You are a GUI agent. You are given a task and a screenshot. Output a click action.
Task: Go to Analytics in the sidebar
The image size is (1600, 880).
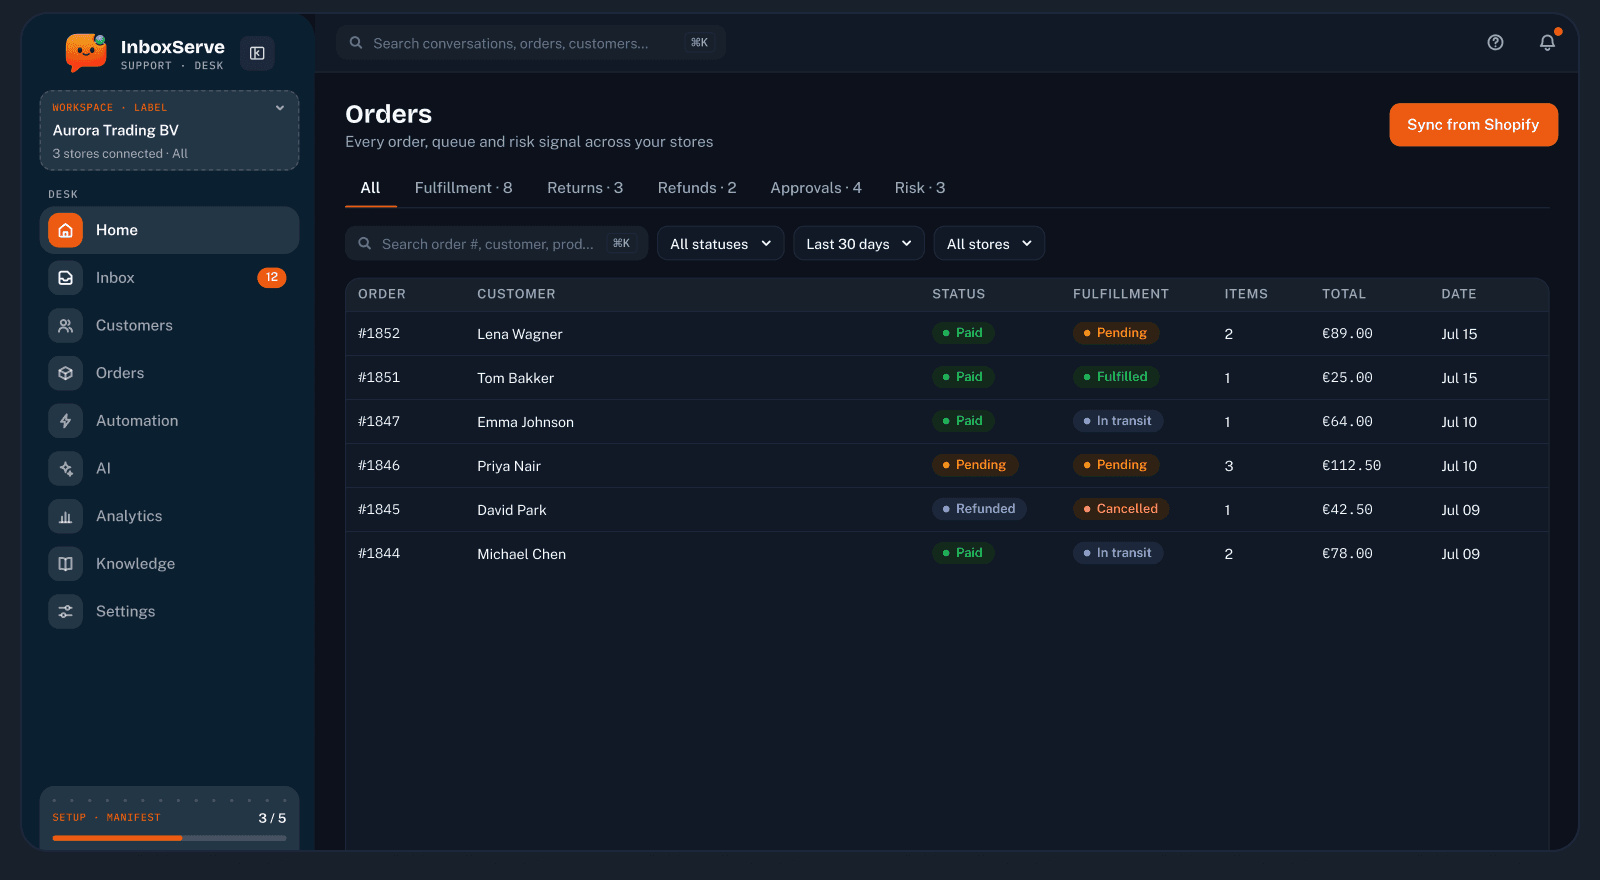pos(169,516)
